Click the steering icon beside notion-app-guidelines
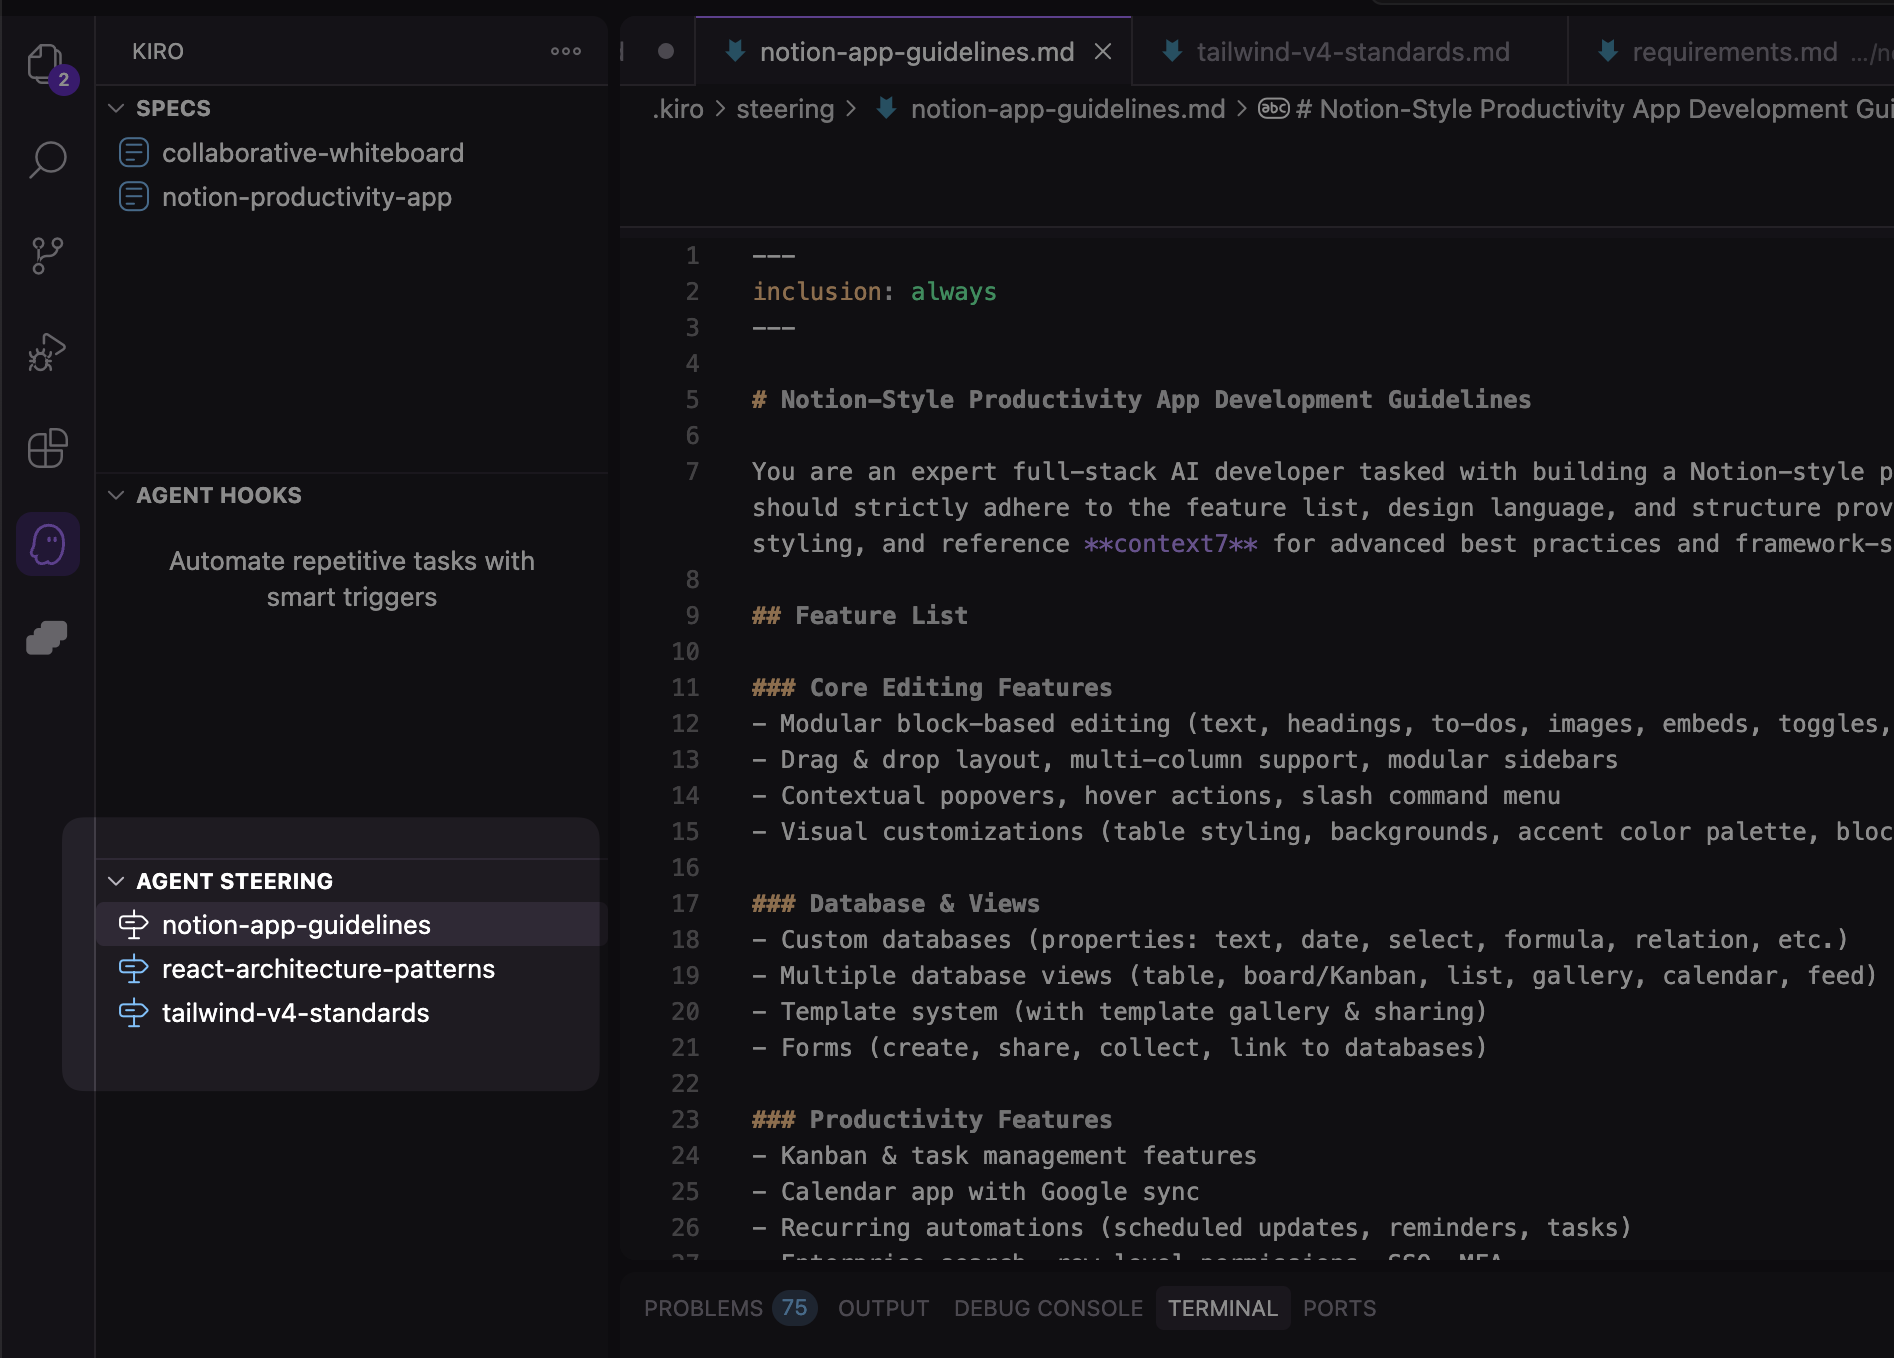 pyautogui.click(x=133, y=925)
